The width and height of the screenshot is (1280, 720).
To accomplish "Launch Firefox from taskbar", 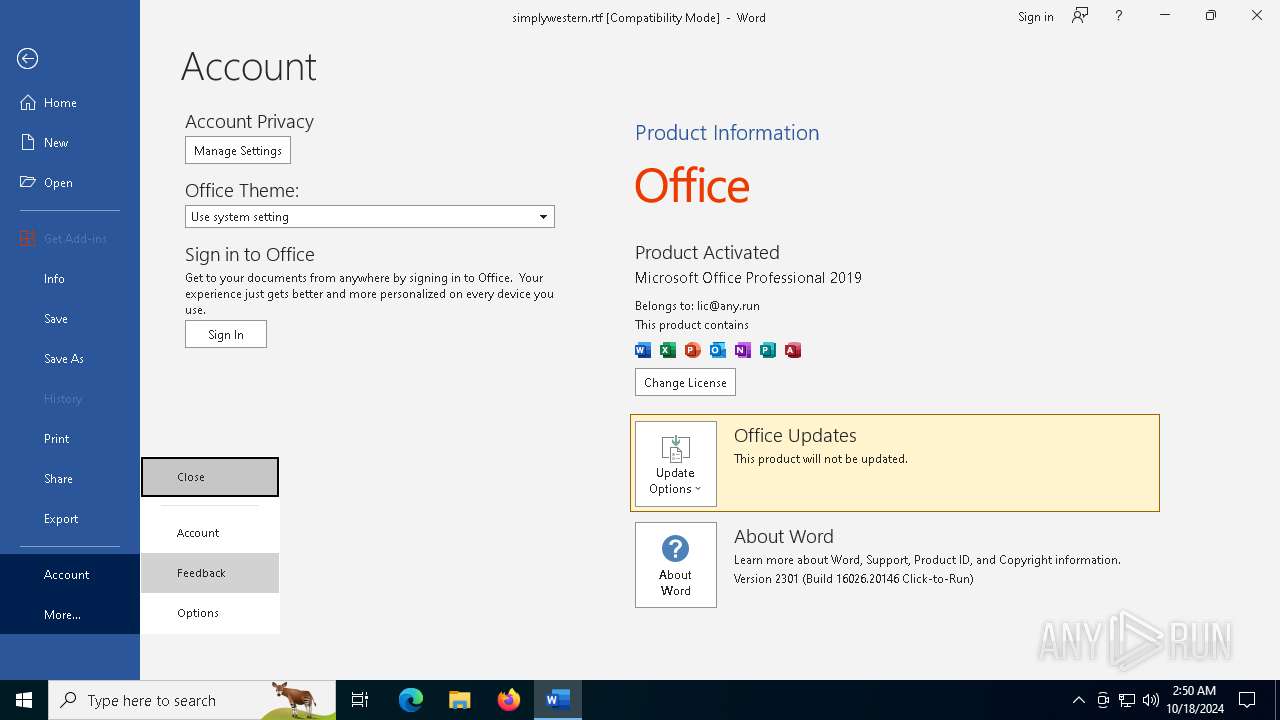I will (x=509, y=700).
